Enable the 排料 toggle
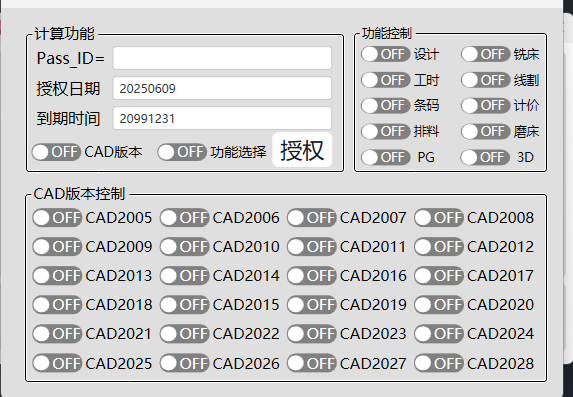This screenshot has height=397, width=573. pos(386,131)
